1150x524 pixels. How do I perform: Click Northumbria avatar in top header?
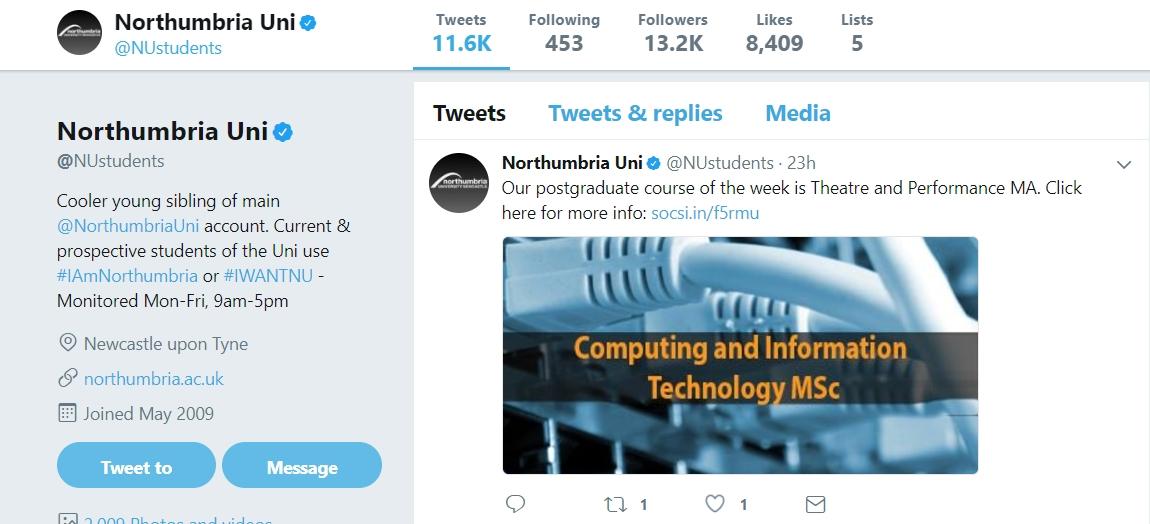[80, 33]
